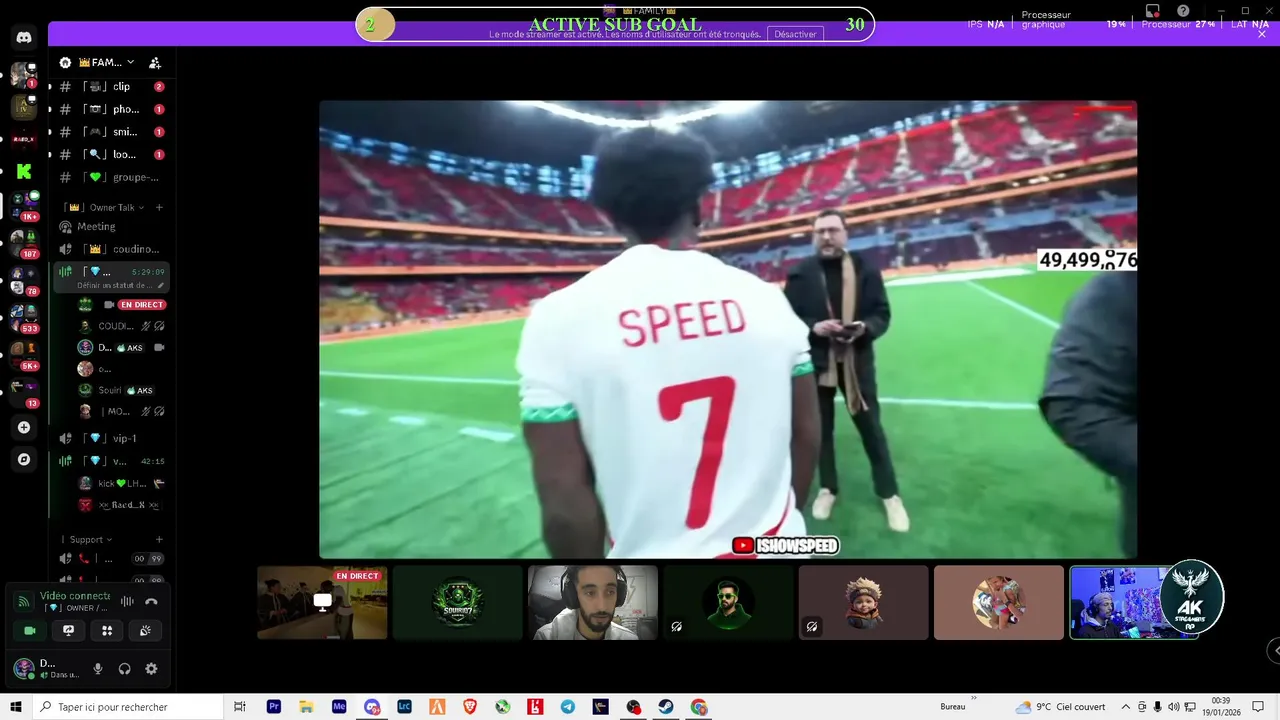Select the pink background avatar tile

(x=999, y=603)
